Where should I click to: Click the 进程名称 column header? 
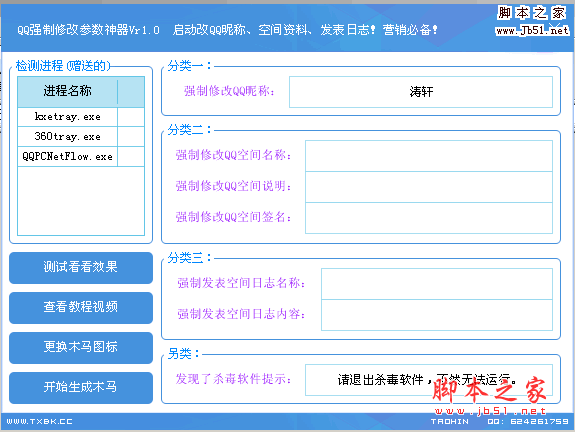point(67,91)
